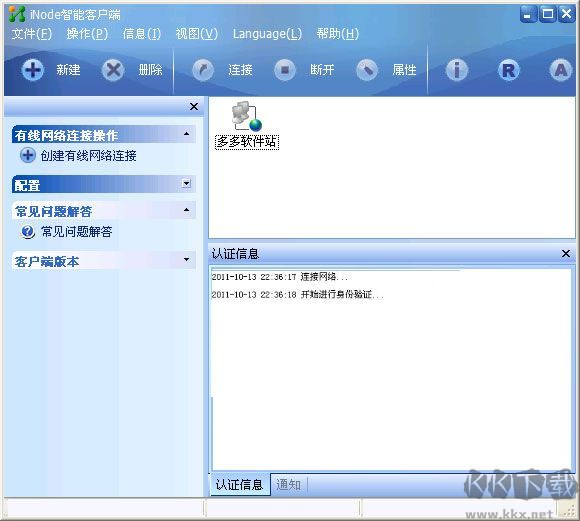Open the 文件(F) menu
Screen dimensions: 580x521
click(x=32, y=34)
